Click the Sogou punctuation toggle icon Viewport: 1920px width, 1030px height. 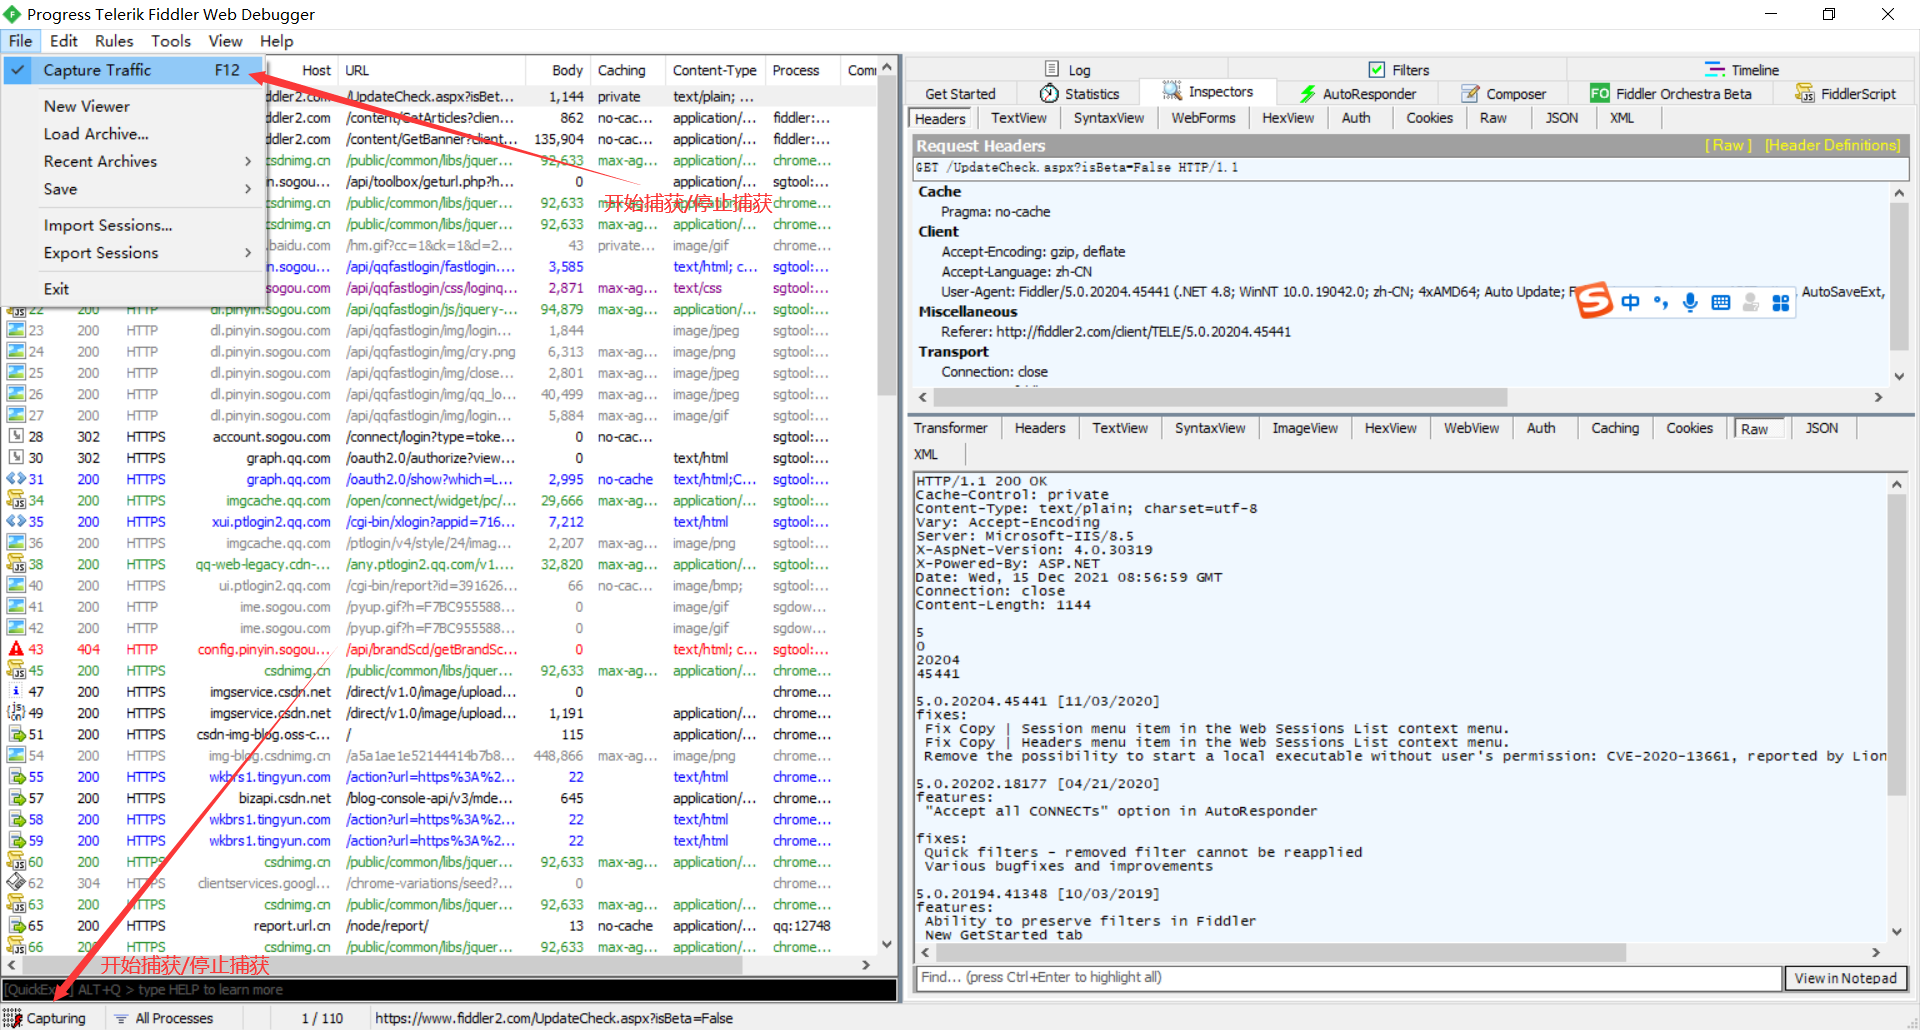tap(1660, 302)
